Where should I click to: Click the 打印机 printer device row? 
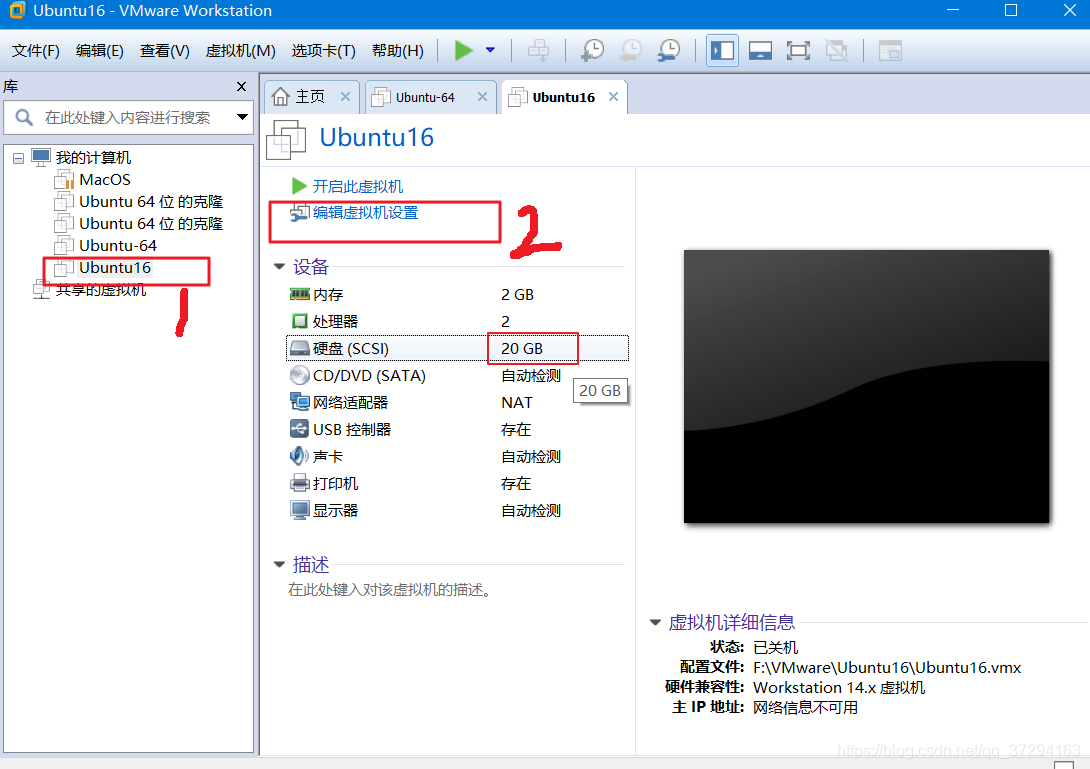[x=457, y=484]
